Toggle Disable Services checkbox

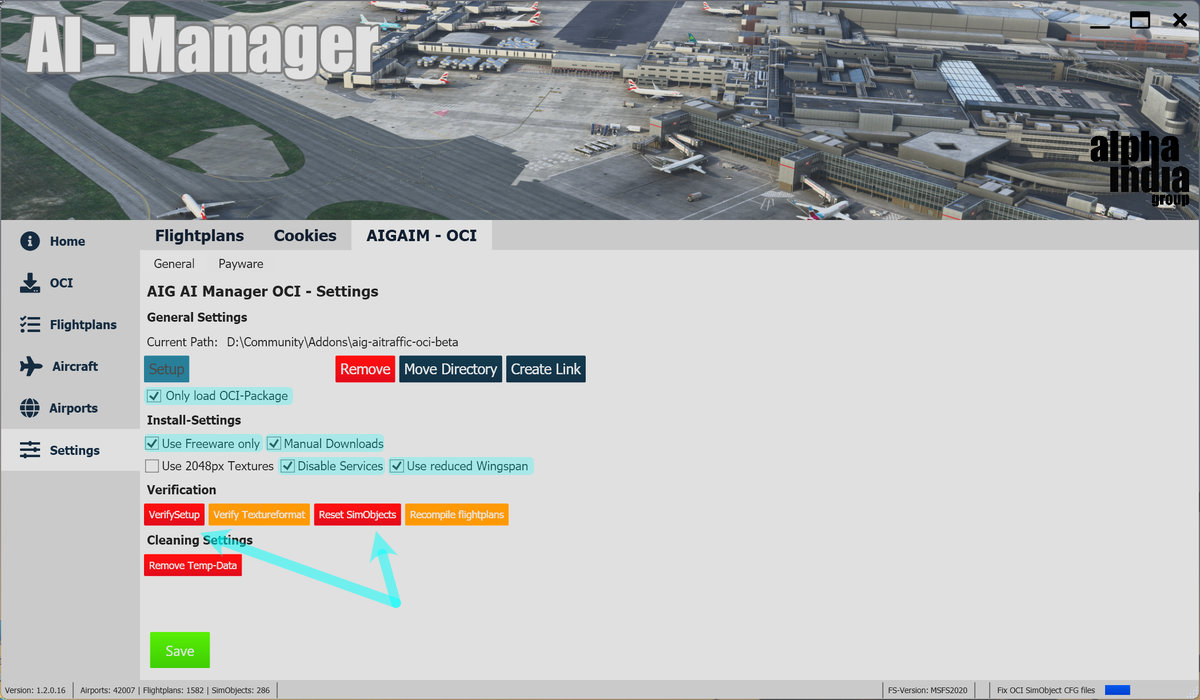click(x=288, y=466)
